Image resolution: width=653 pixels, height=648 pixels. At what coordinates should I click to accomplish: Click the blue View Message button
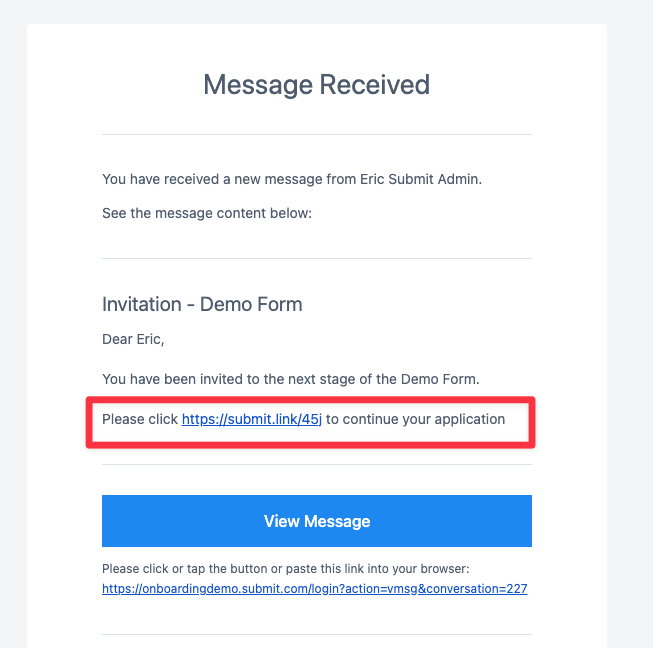(317, 521)
